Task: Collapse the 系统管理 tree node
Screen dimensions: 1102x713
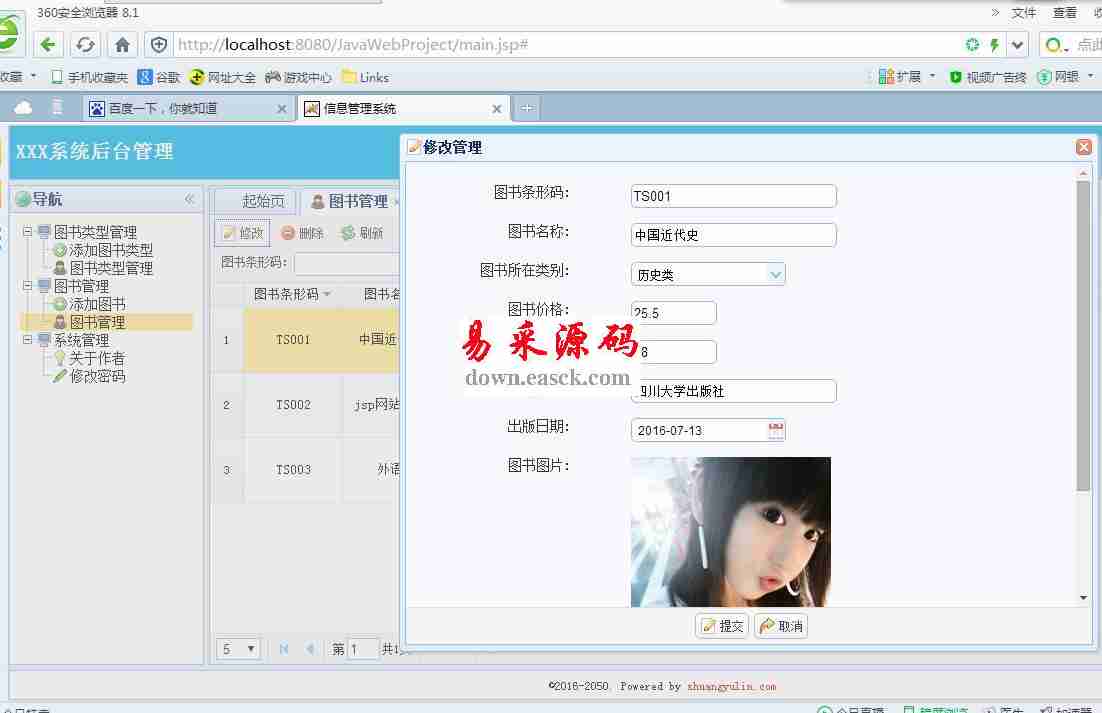Action: click(28, 340)
